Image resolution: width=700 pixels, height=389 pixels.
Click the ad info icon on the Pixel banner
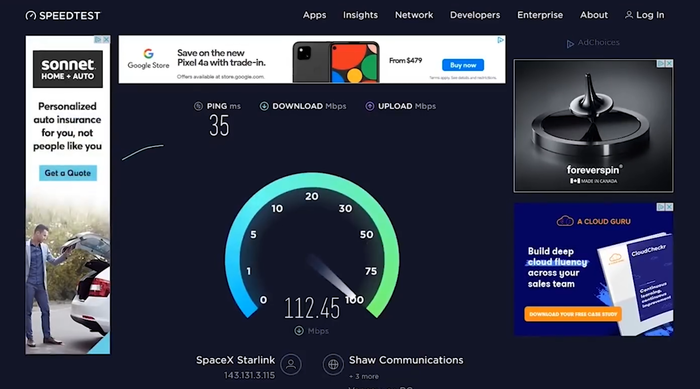[500, 40]
